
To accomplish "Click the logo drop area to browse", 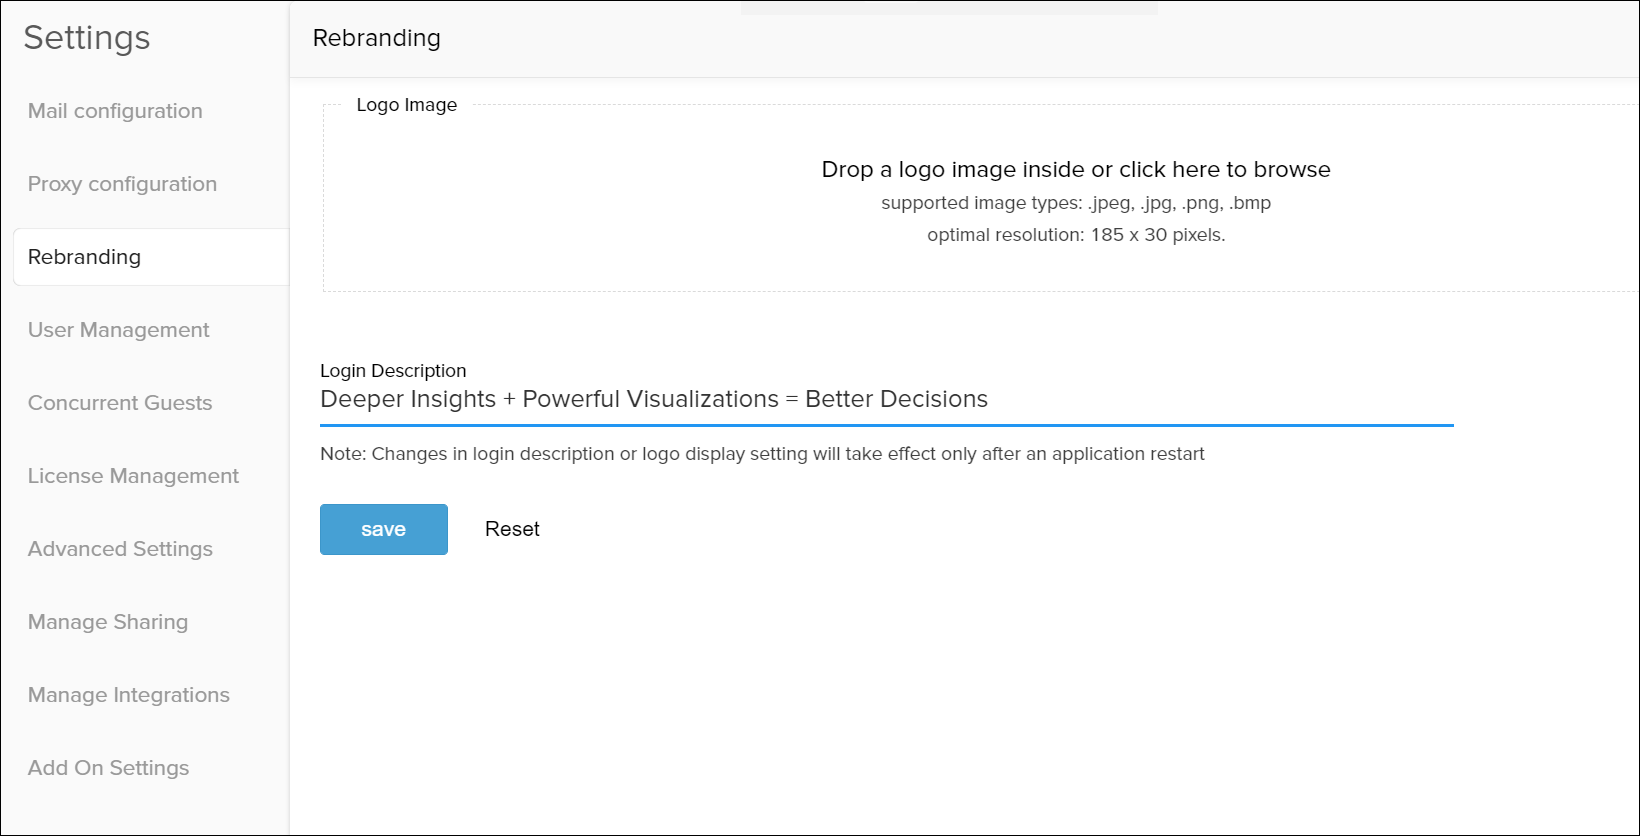I will click(x=1076, y=170).
